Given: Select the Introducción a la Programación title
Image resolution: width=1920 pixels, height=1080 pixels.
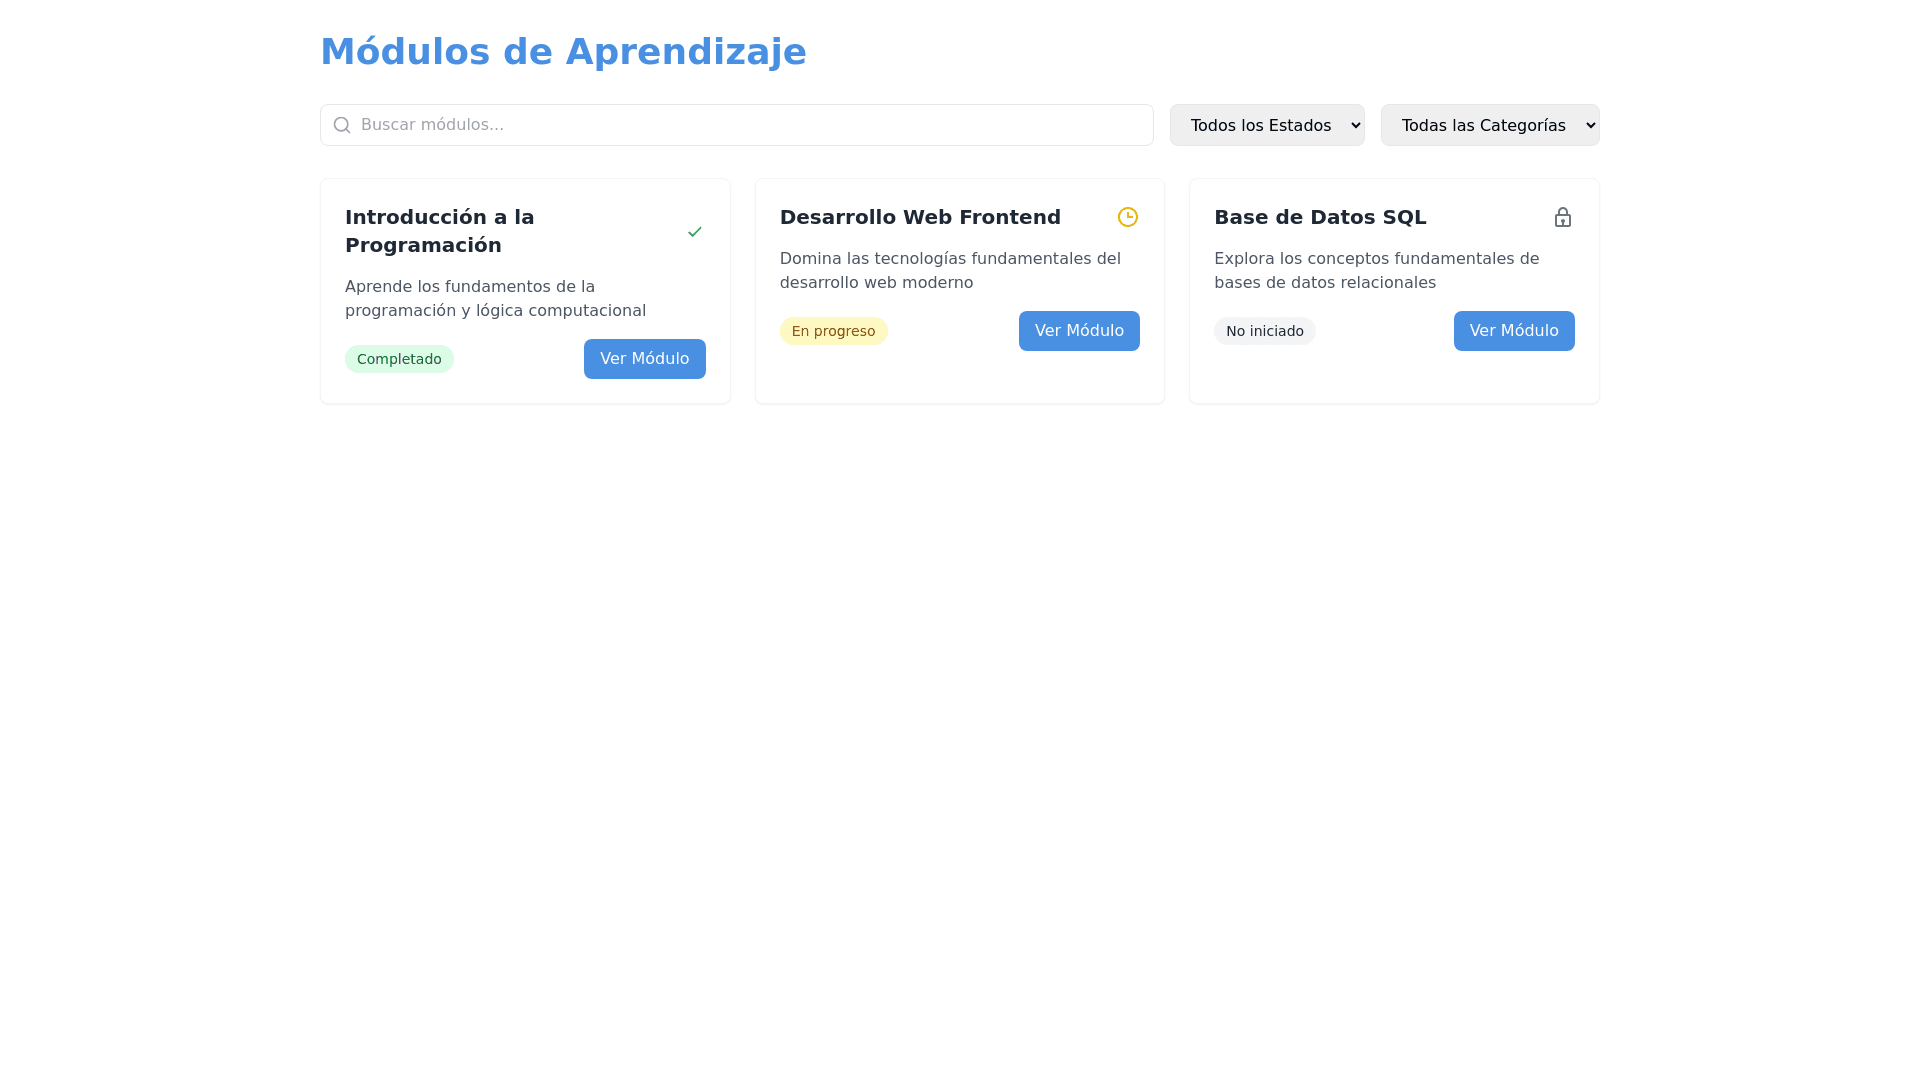Looking at the screenshot, I should click(440, 231).
